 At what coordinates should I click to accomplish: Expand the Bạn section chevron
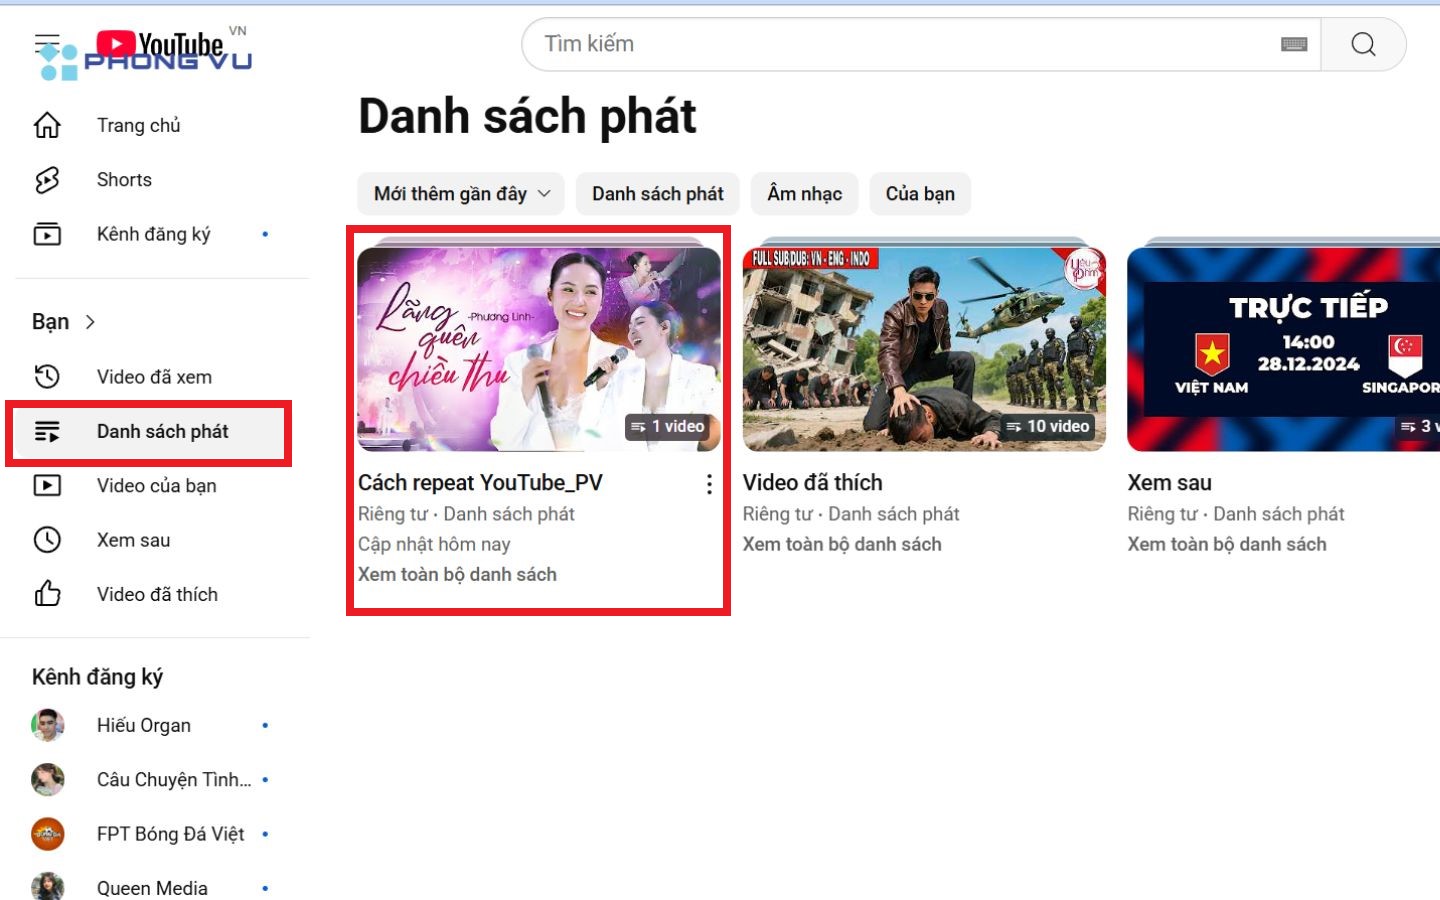[90, 322]
